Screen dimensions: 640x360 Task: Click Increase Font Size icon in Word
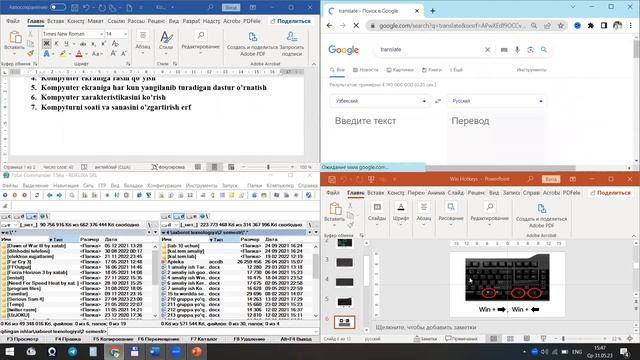(113, 54)
